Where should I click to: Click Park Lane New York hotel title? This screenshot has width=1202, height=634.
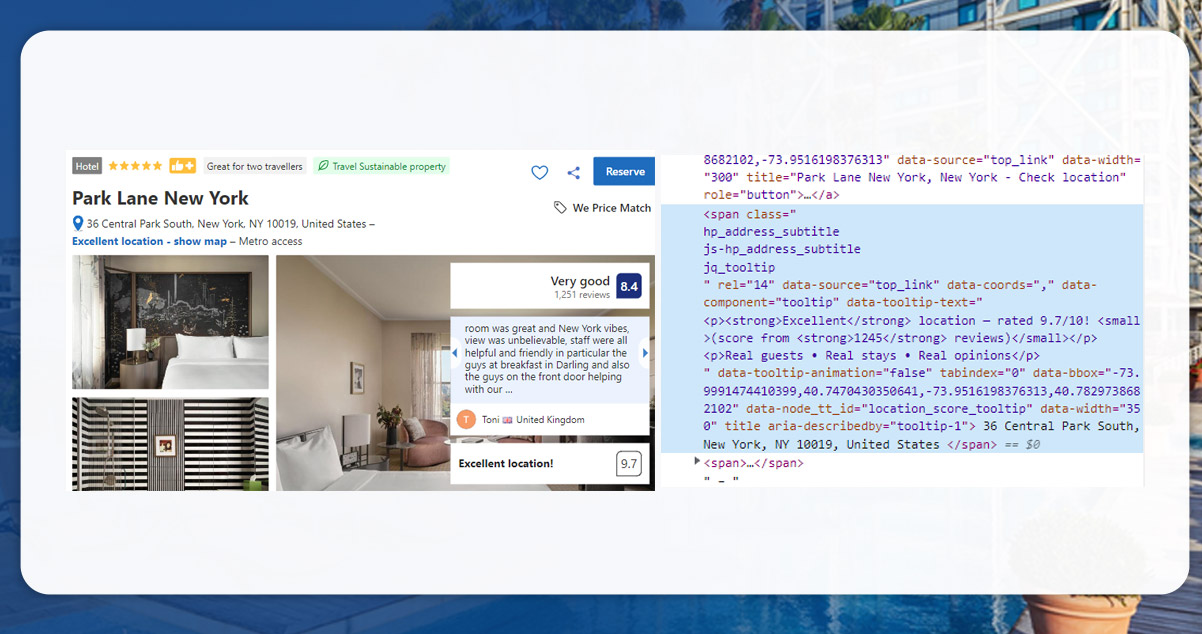coord(160,198)
